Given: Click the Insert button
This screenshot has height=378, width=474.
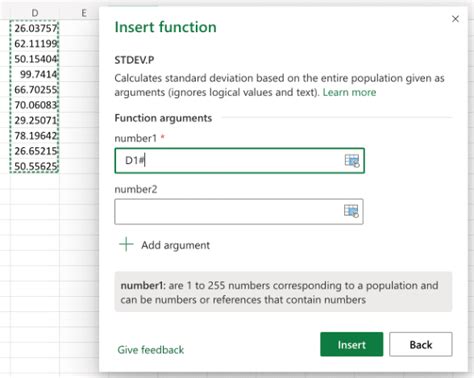Looking at the screenshot, I should click(x=352, y=344).
